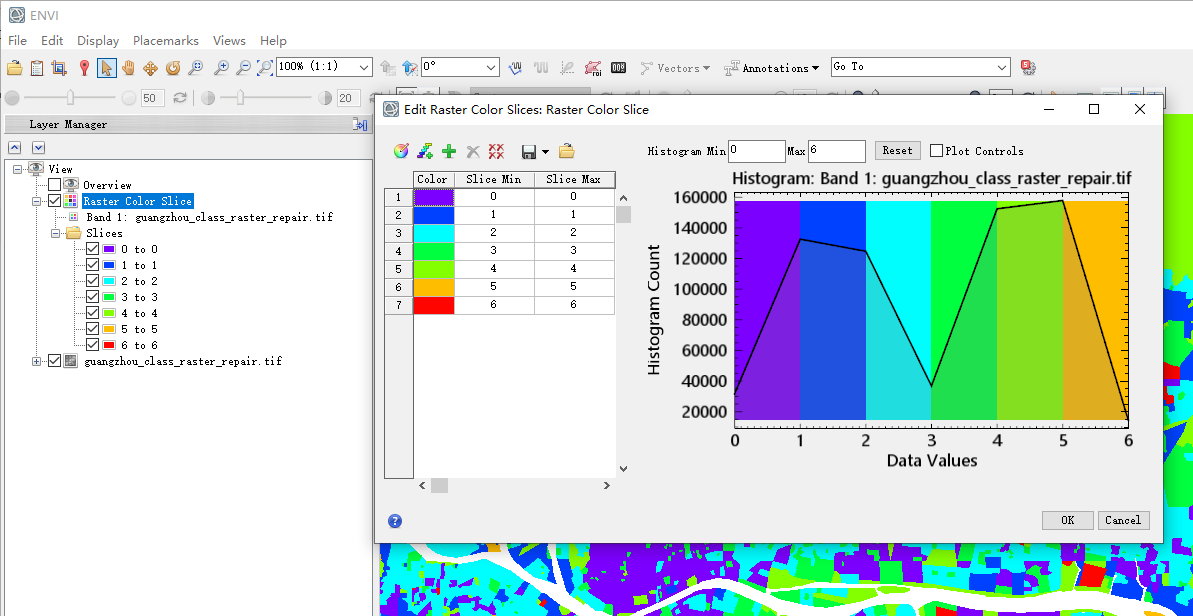
Task: Click the New Default Color Slices staircase icon
Action: point(425,151)
